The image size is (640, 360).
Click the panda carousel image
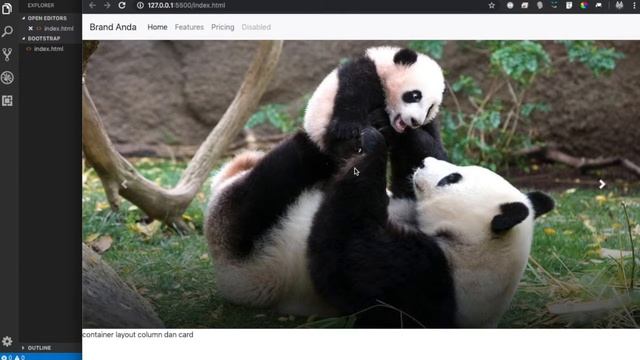(361, 184)
